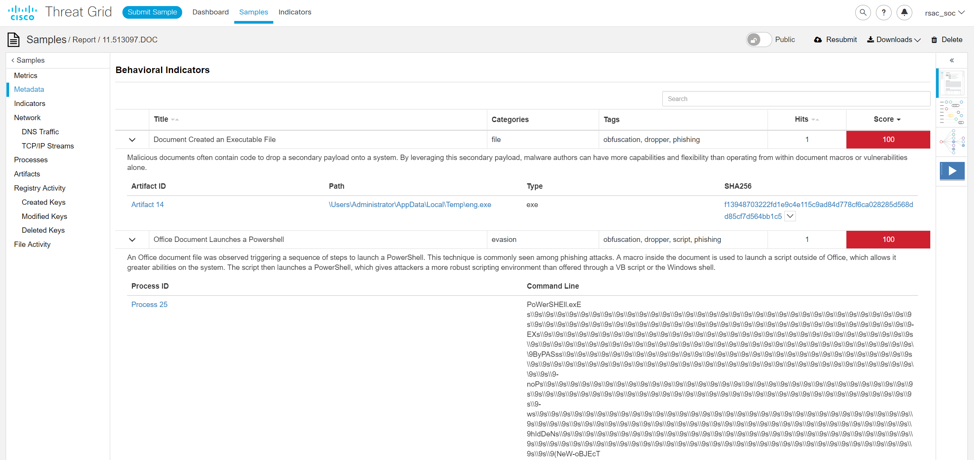This screenshot has width=974, height=460.
Task: Open the Downloads dropdown menu
Action: [x=893, y=40]
